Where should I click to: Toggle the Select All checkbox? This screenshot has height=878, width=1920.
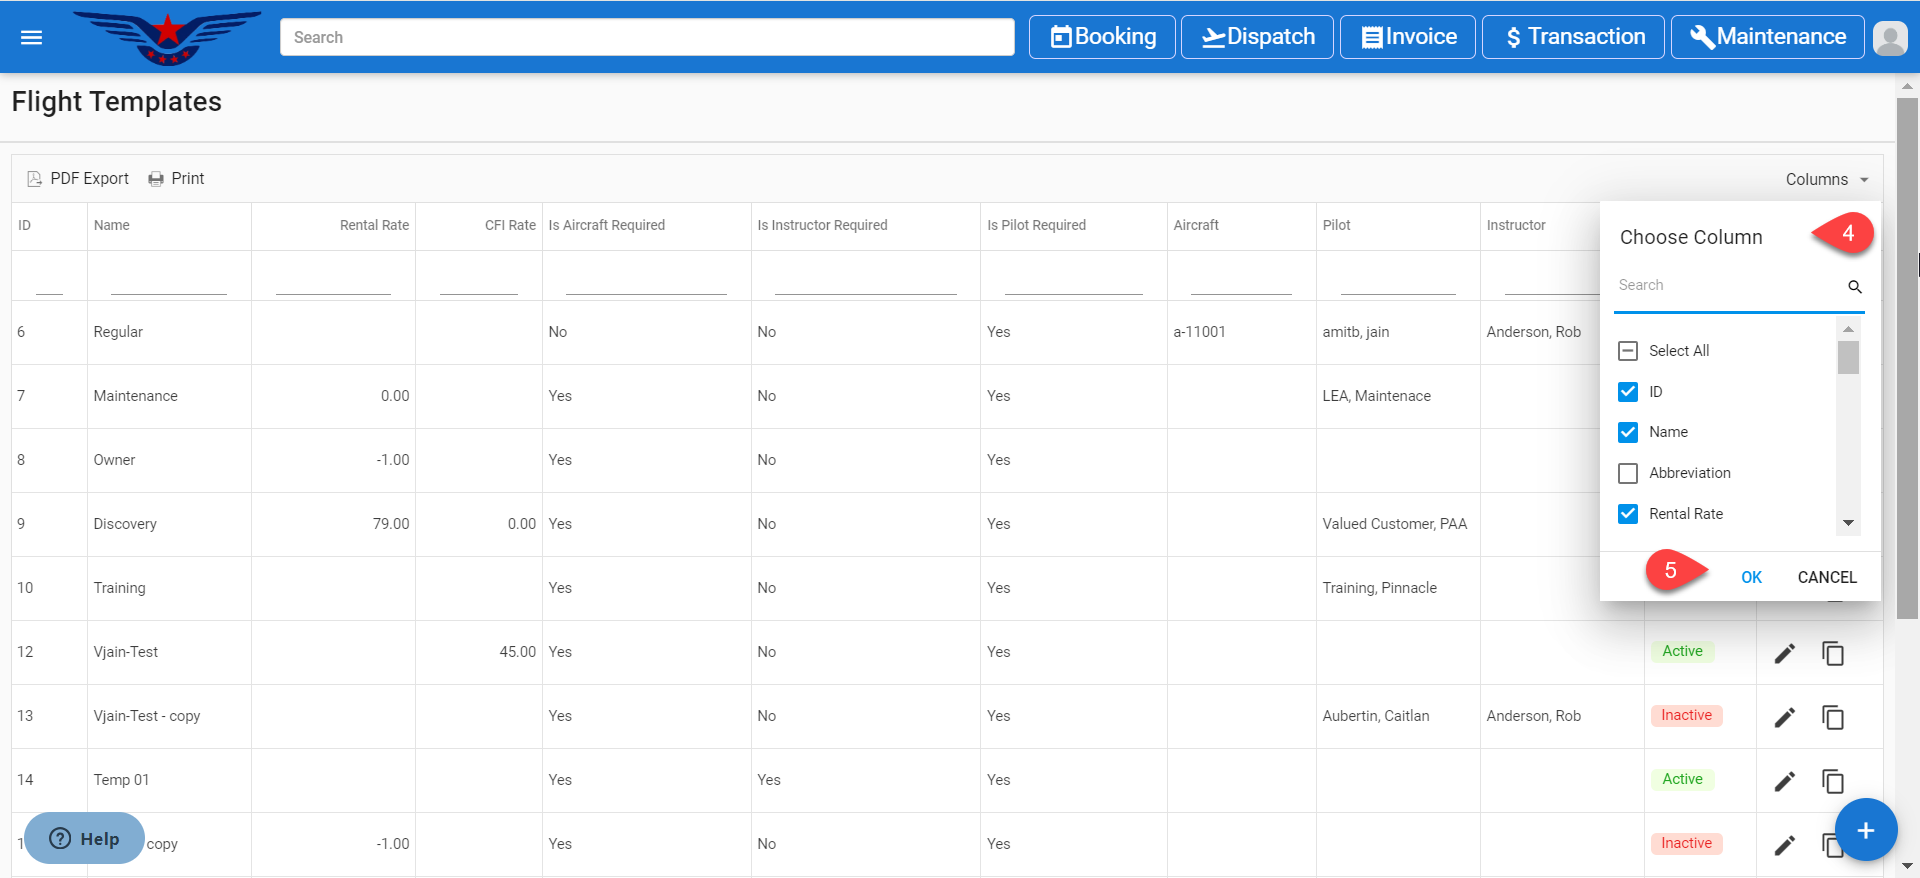coord(1628,351)
